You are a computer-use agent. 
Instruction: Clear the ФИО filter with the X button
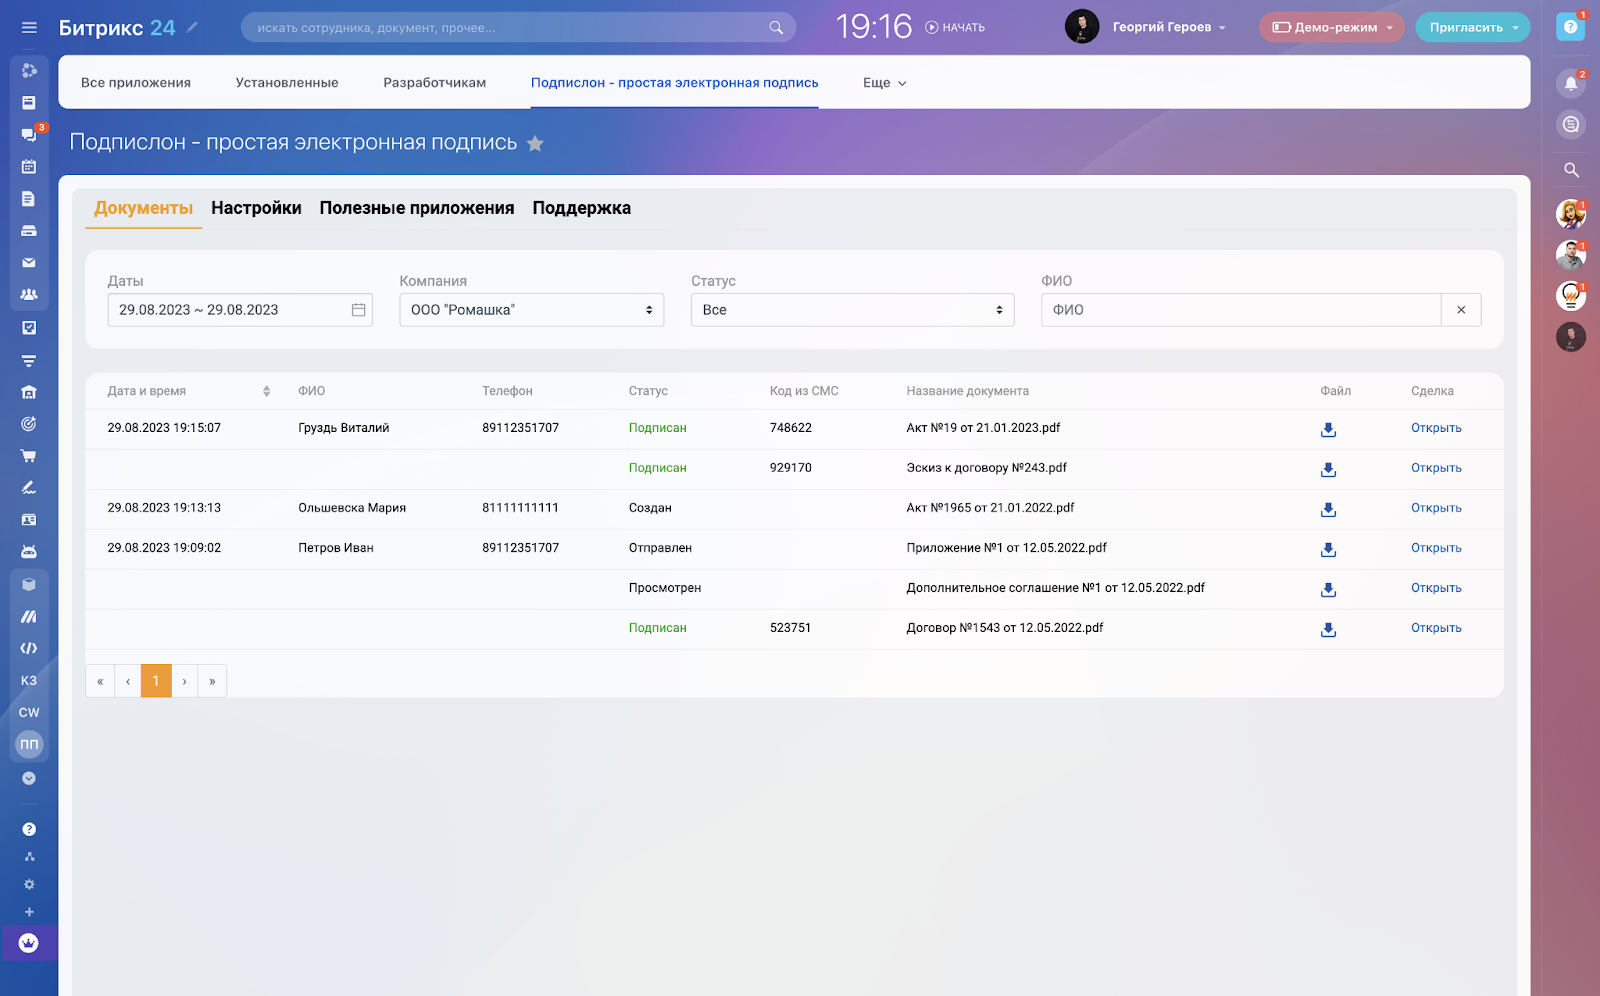(1461, 310)
